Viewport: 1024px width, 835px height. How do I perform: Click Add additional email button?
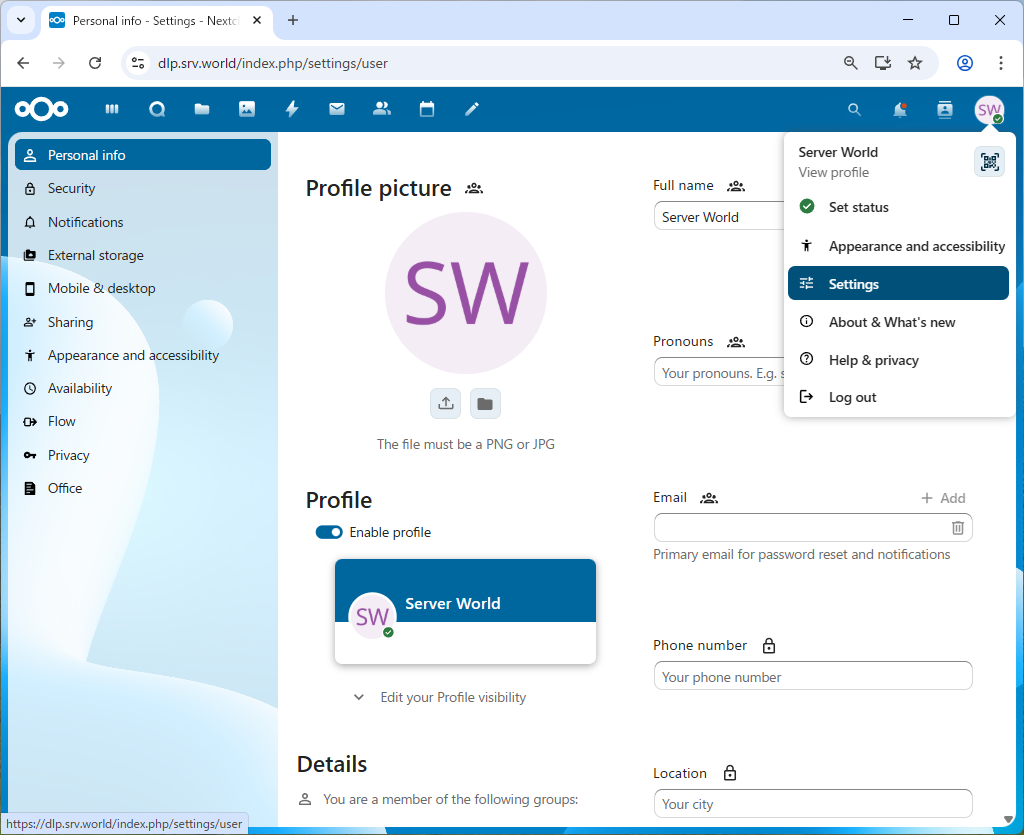(x=943, y=498)
